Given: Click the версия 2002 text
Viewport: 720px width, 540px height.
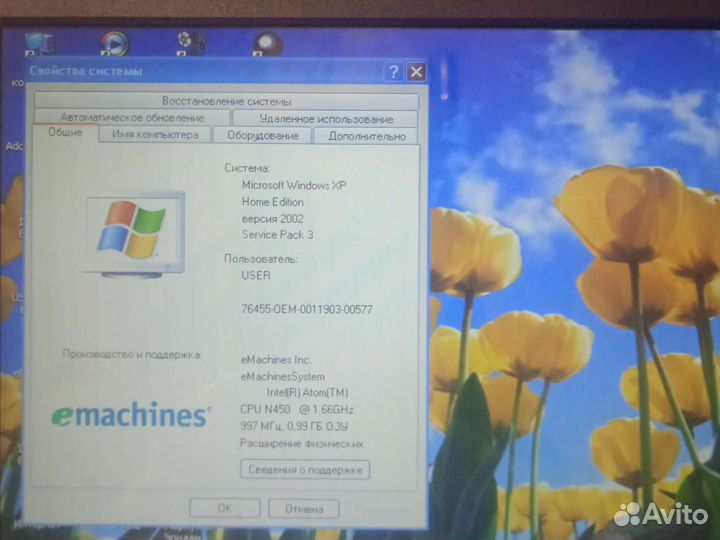Looking at the screenshot, I should click(272, 219).
